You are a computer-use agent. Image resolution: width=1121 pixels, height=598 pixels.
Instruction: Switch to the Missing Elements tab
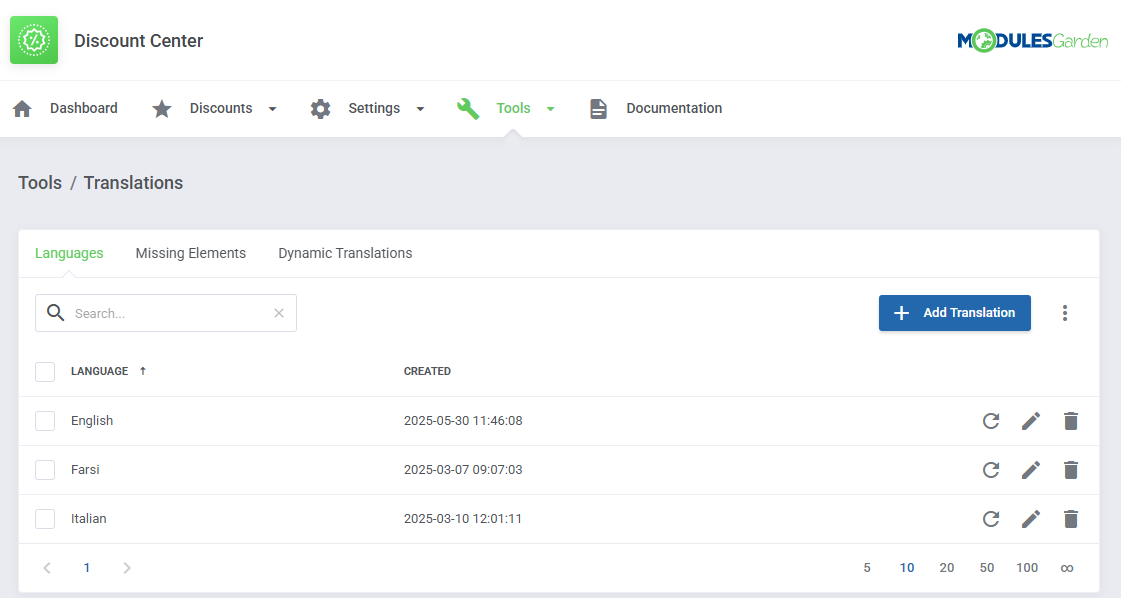(191, 253)
